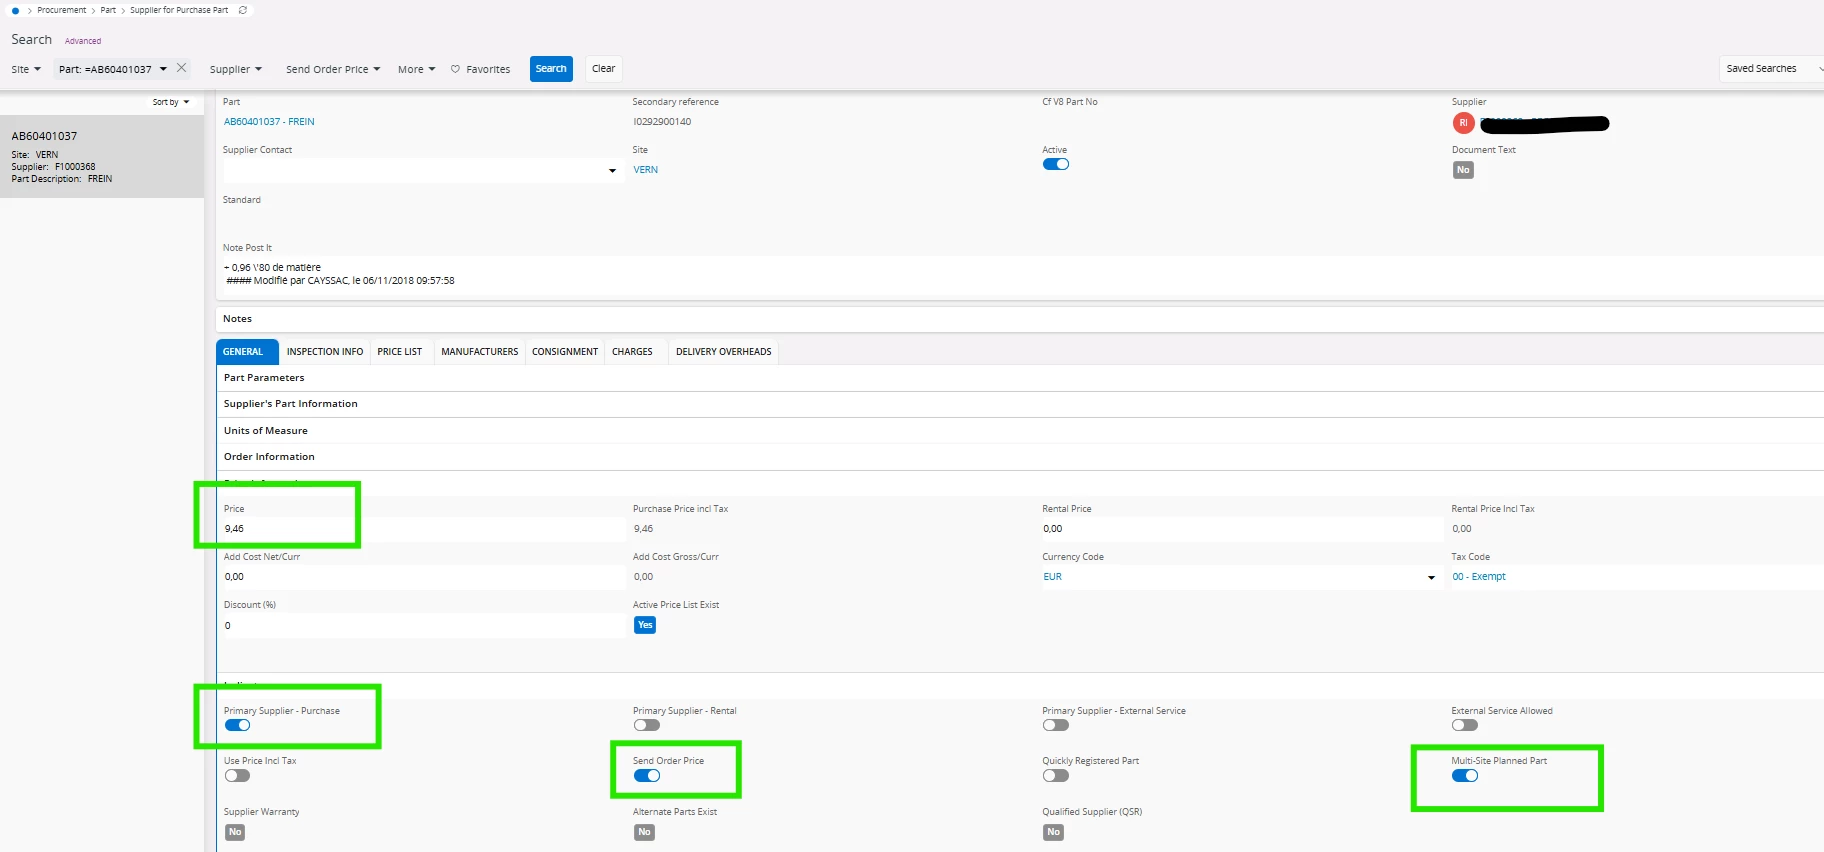Expand the Currency Code dropdown

point(1431,577)
